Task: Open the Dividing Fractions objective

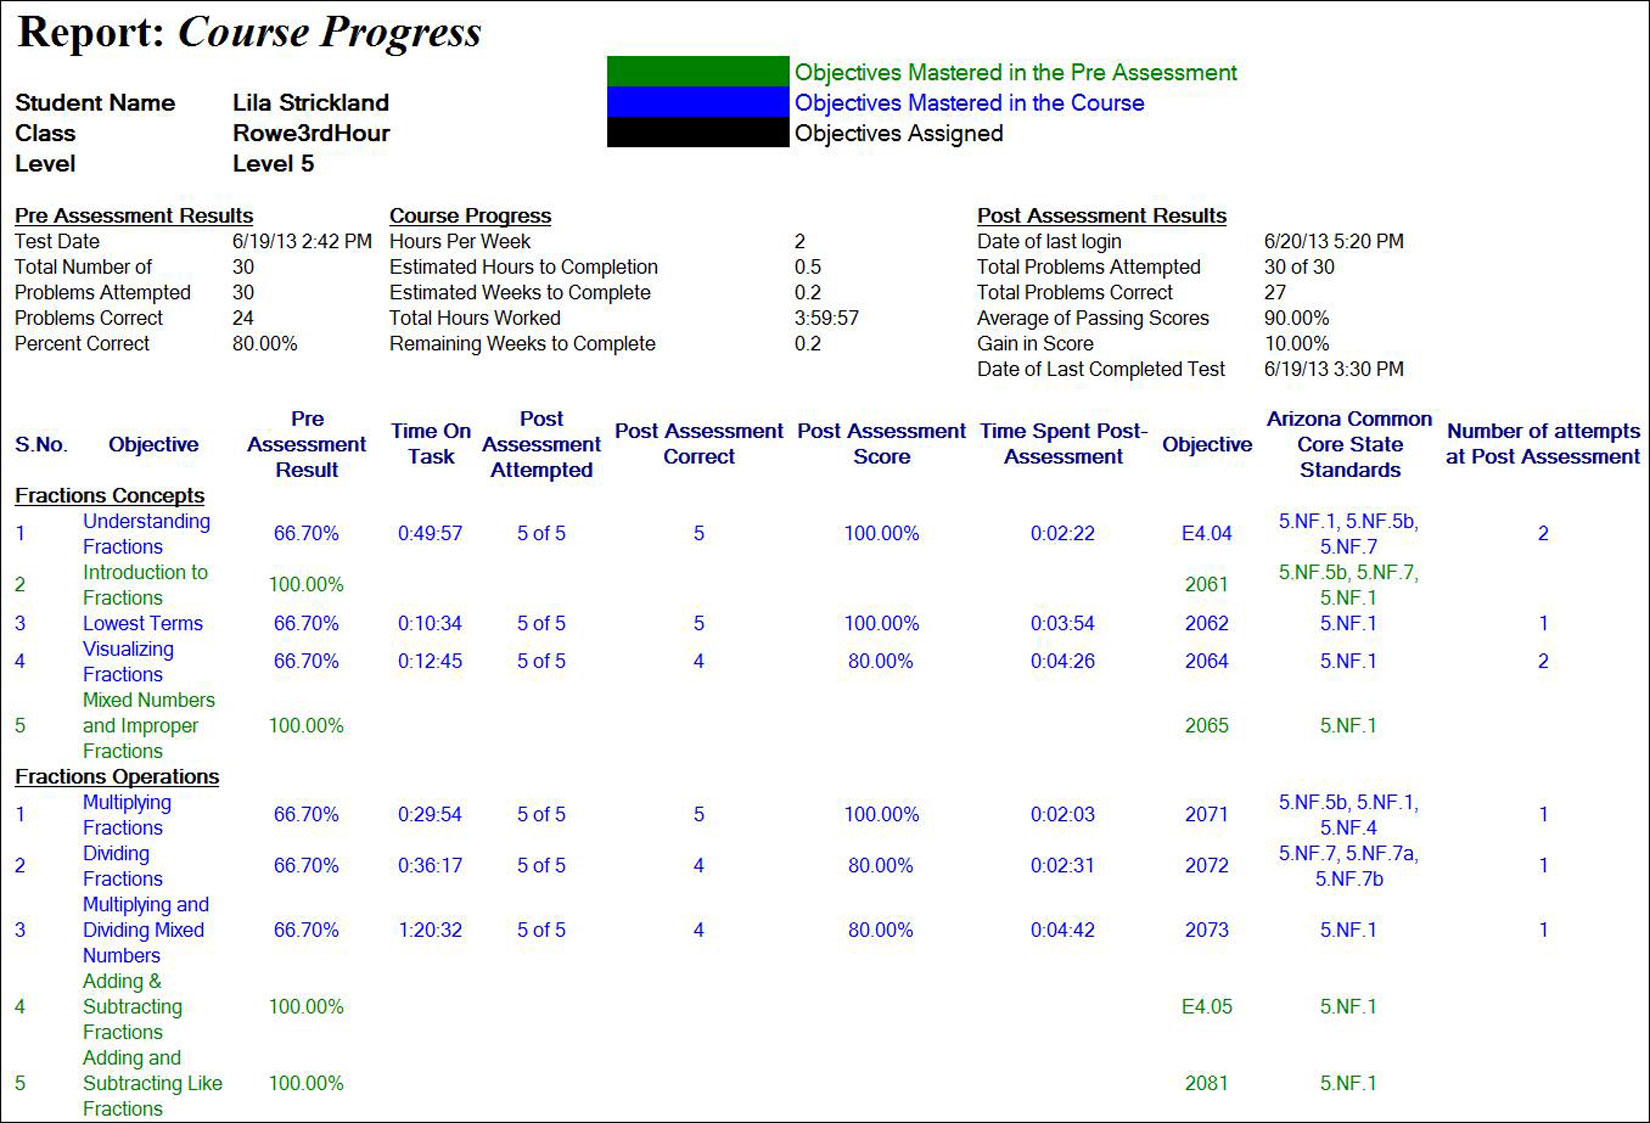Action: (x=122, y=865)
